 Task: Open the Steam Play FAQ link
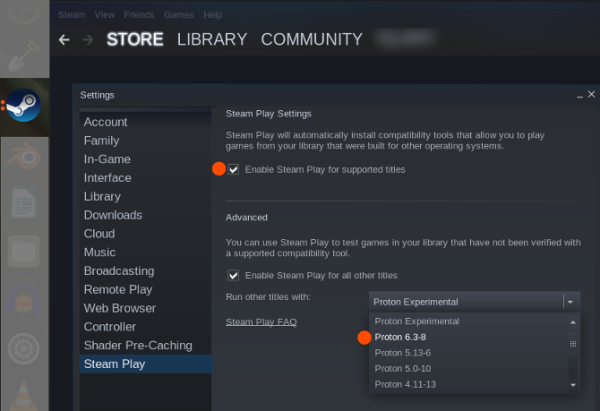261,322
